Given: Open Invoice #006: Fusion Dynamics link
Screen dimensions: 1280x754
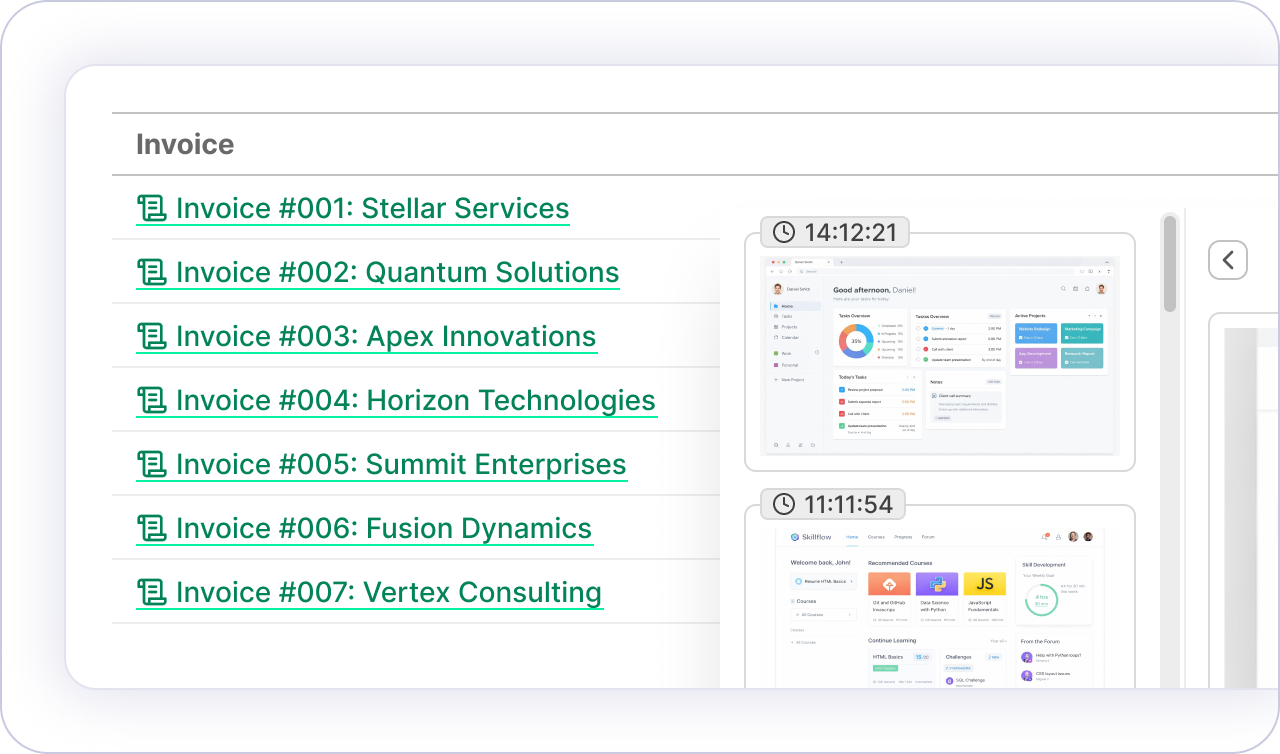Looking at the screenshot, I should (384, 528).
